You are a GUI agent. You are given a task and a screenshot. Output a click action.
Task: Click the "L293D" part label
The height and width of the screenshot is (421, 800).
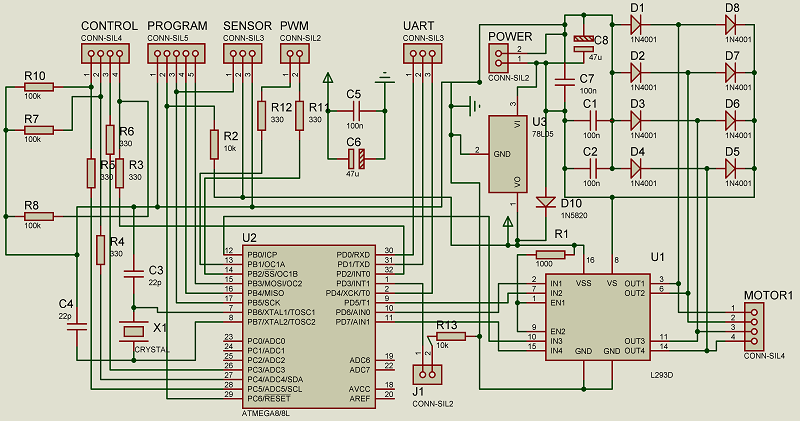662,375
